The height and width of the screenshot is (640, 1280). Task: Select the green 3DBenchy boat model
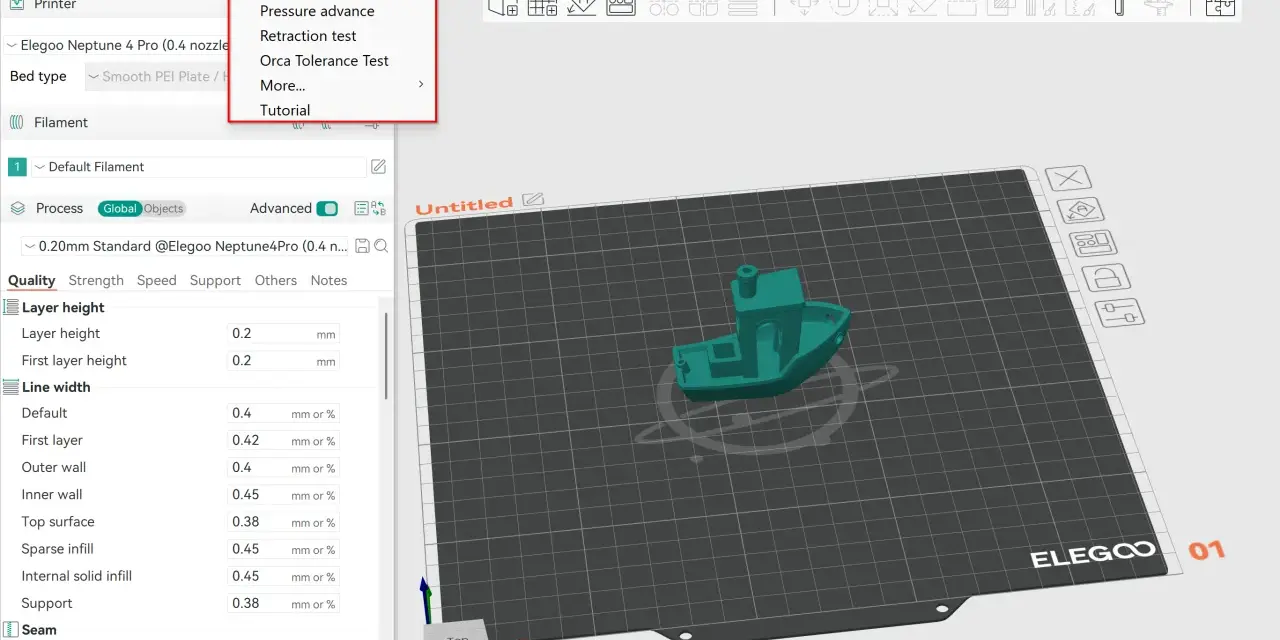coord(760,337)
